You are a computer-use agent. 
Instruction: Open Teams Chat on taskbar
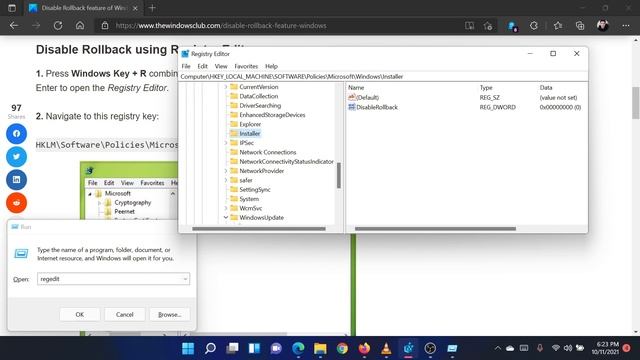coord(276,348)
